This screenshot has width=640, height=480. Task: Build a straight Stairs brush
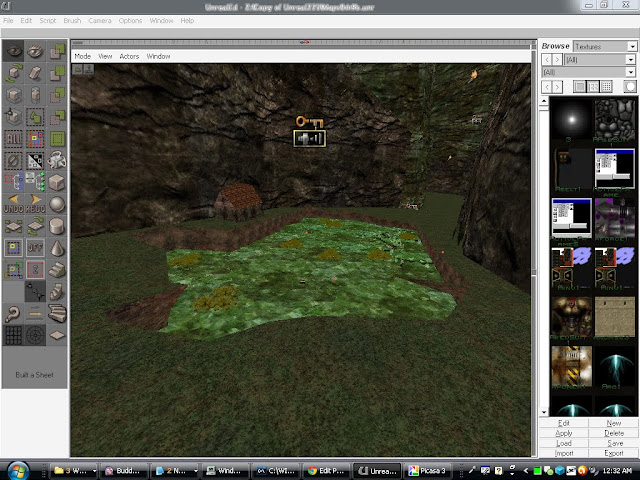(x=57, y=269)
